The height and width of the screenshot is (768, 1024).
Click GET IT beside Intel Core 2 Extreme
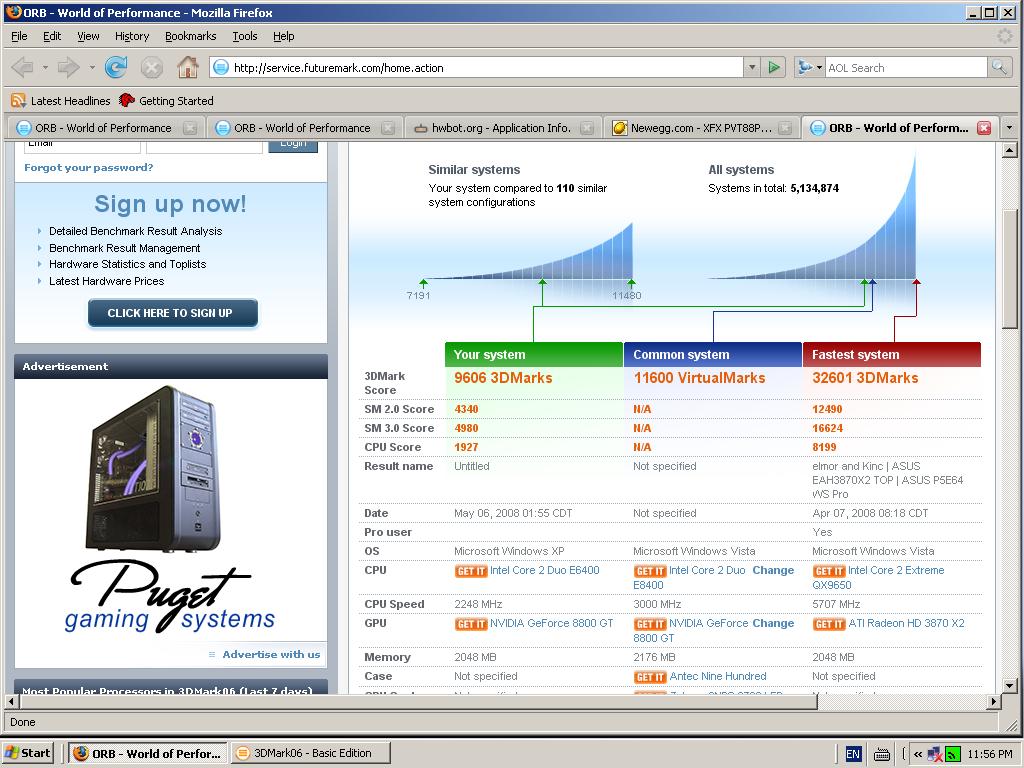[829, 571]
